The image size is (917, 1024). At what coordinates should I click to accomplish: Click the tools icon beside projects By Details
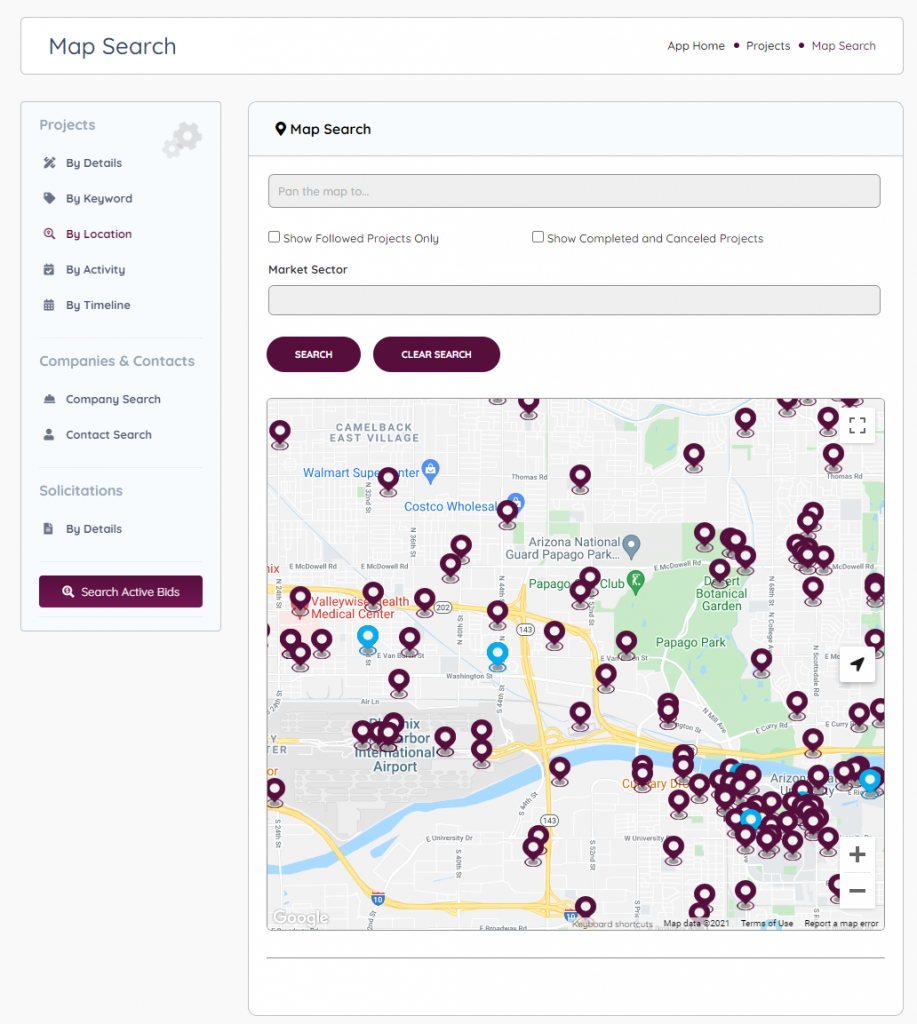point(49,163)
